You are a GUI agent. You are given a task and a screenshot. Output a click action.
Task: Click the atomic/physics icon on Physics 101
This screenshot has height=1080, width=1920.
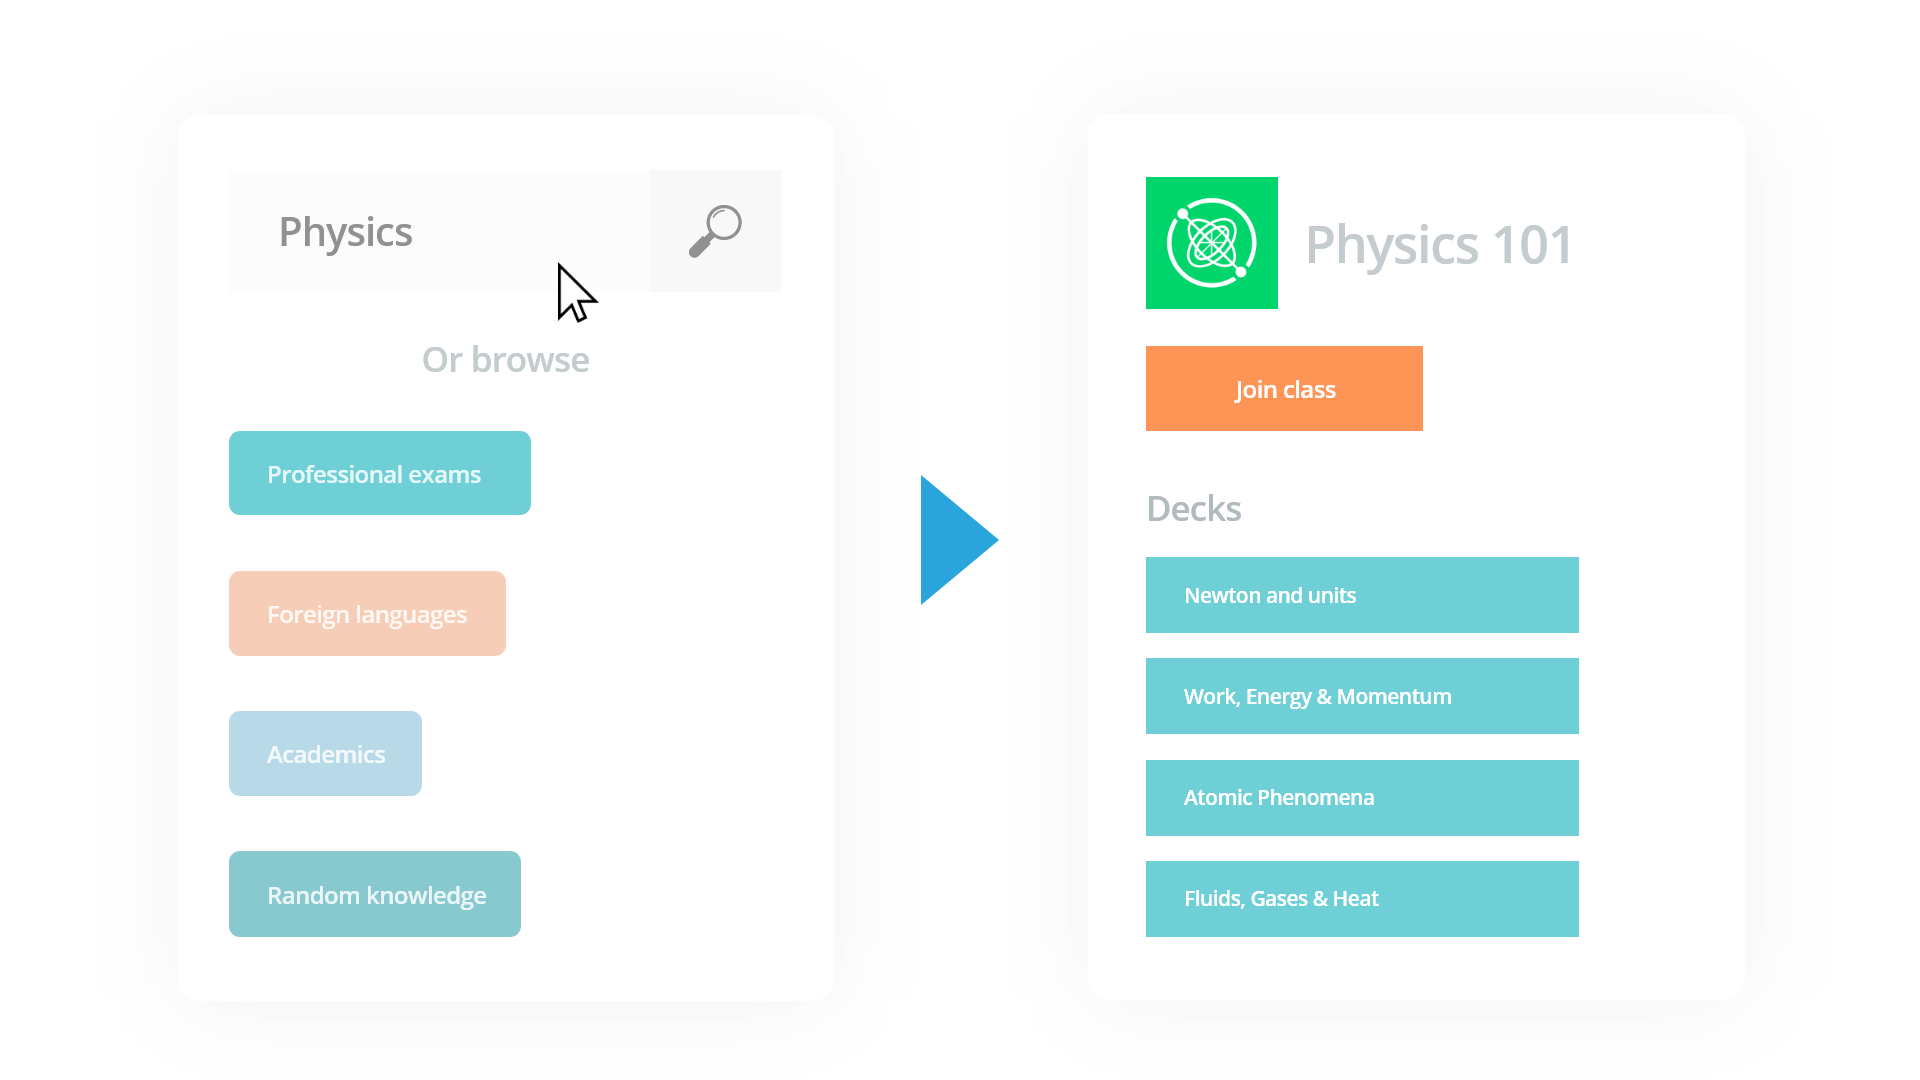(x=1211, y=241)
